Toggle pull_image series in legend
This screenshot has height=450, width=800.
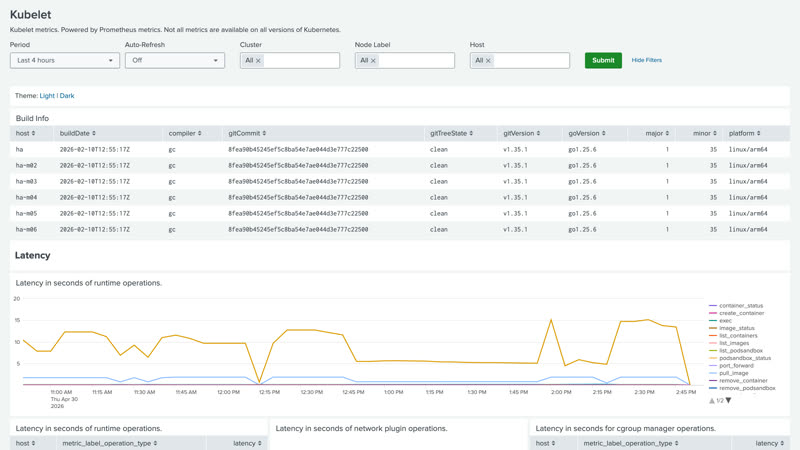pyautogui.click(x=729, y=373)
